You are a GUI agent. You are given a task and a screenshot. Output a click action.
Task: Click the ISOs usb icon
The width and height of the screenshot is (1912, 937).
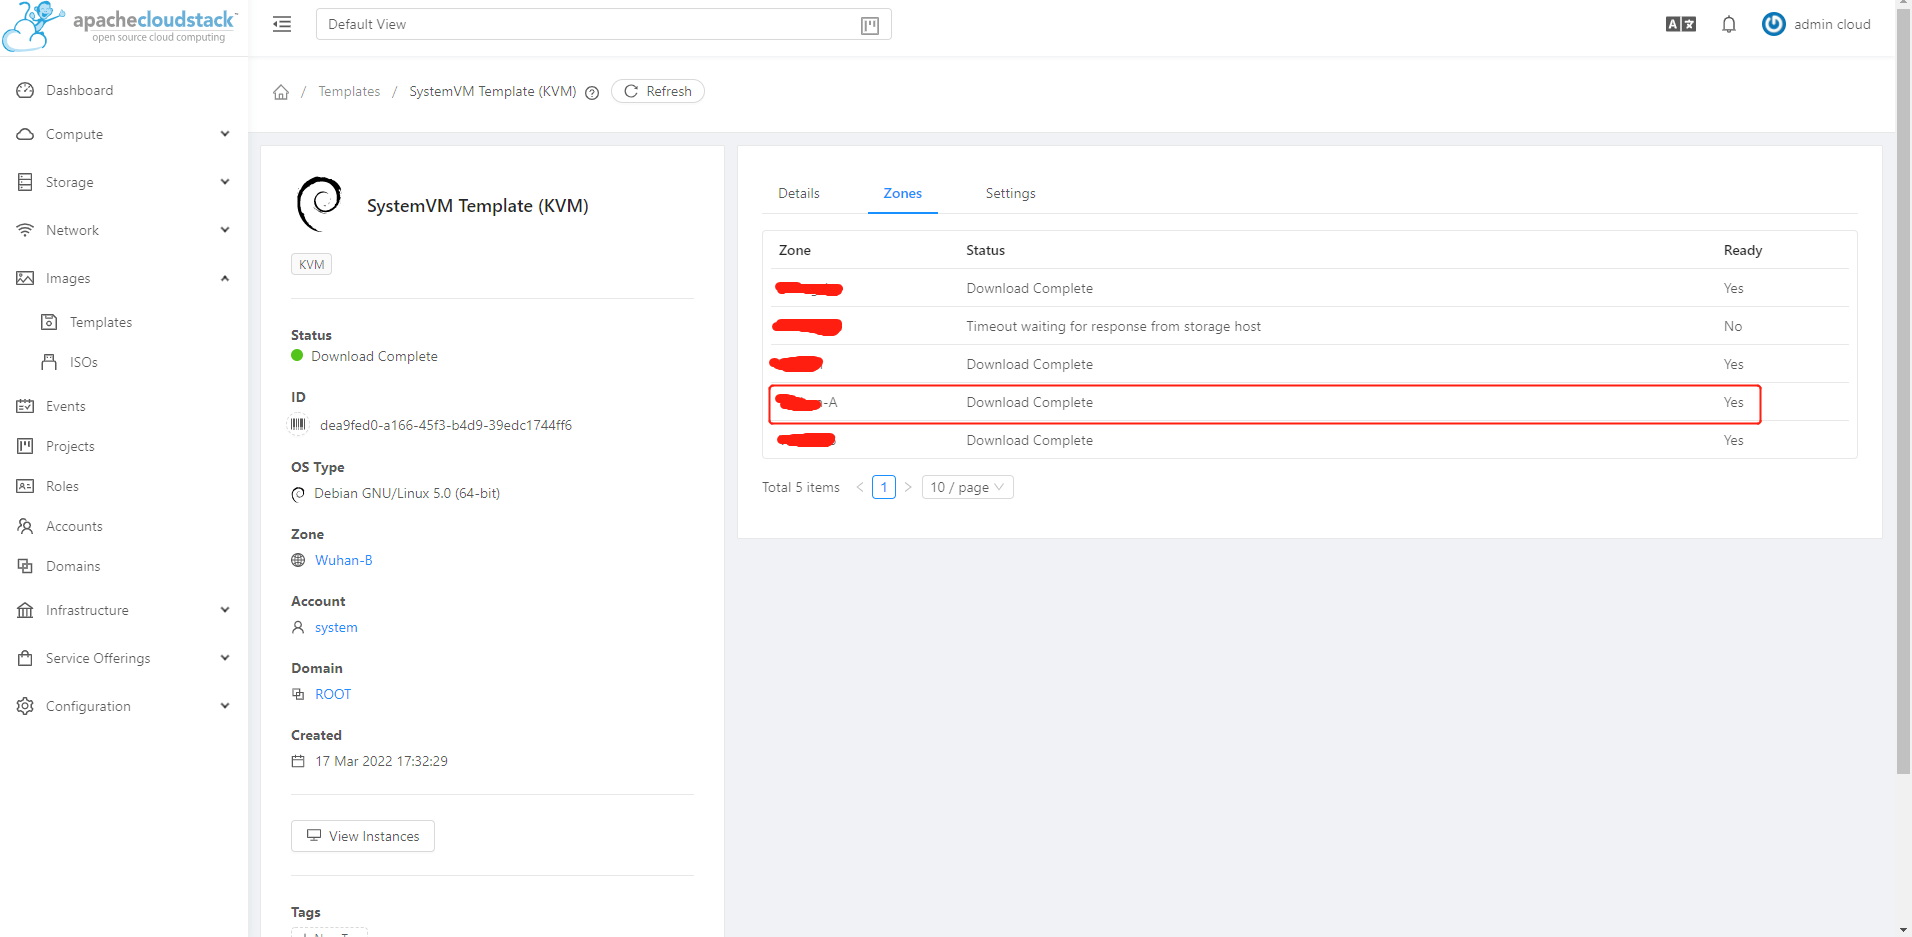point(49,362)
